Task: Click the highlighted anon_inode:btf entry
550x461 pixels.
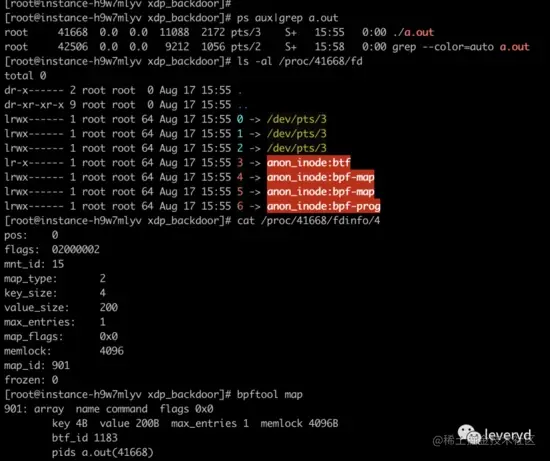Action: [x=309, y=162]
